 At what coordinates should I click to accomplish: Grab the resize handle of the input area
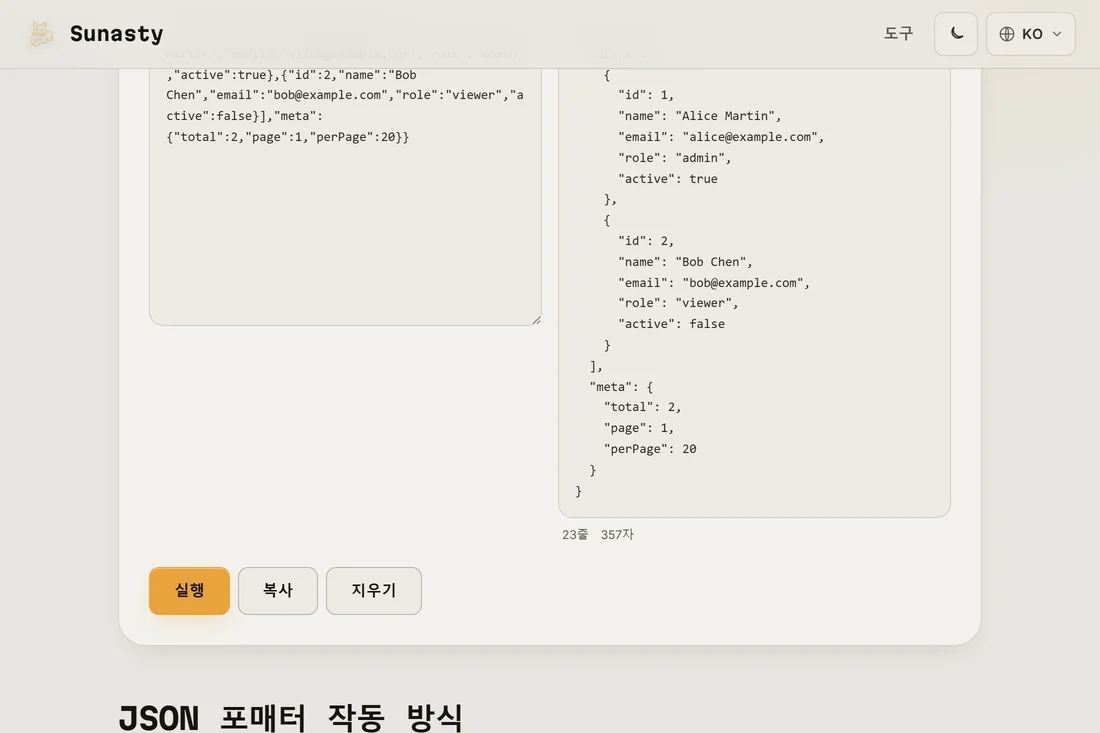536,320
